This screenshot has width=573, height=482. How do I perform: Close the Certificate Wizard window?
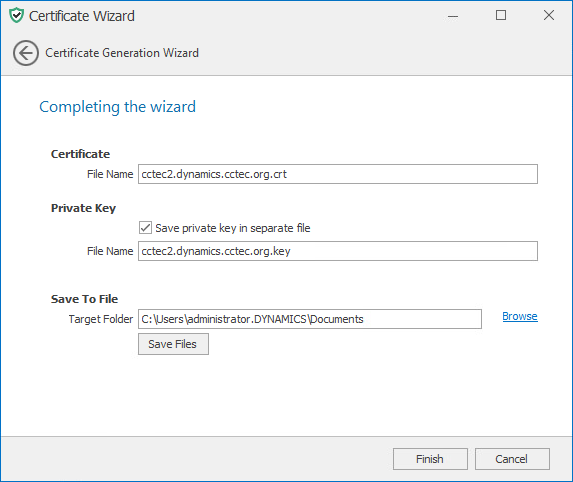(x=549, y=15)
